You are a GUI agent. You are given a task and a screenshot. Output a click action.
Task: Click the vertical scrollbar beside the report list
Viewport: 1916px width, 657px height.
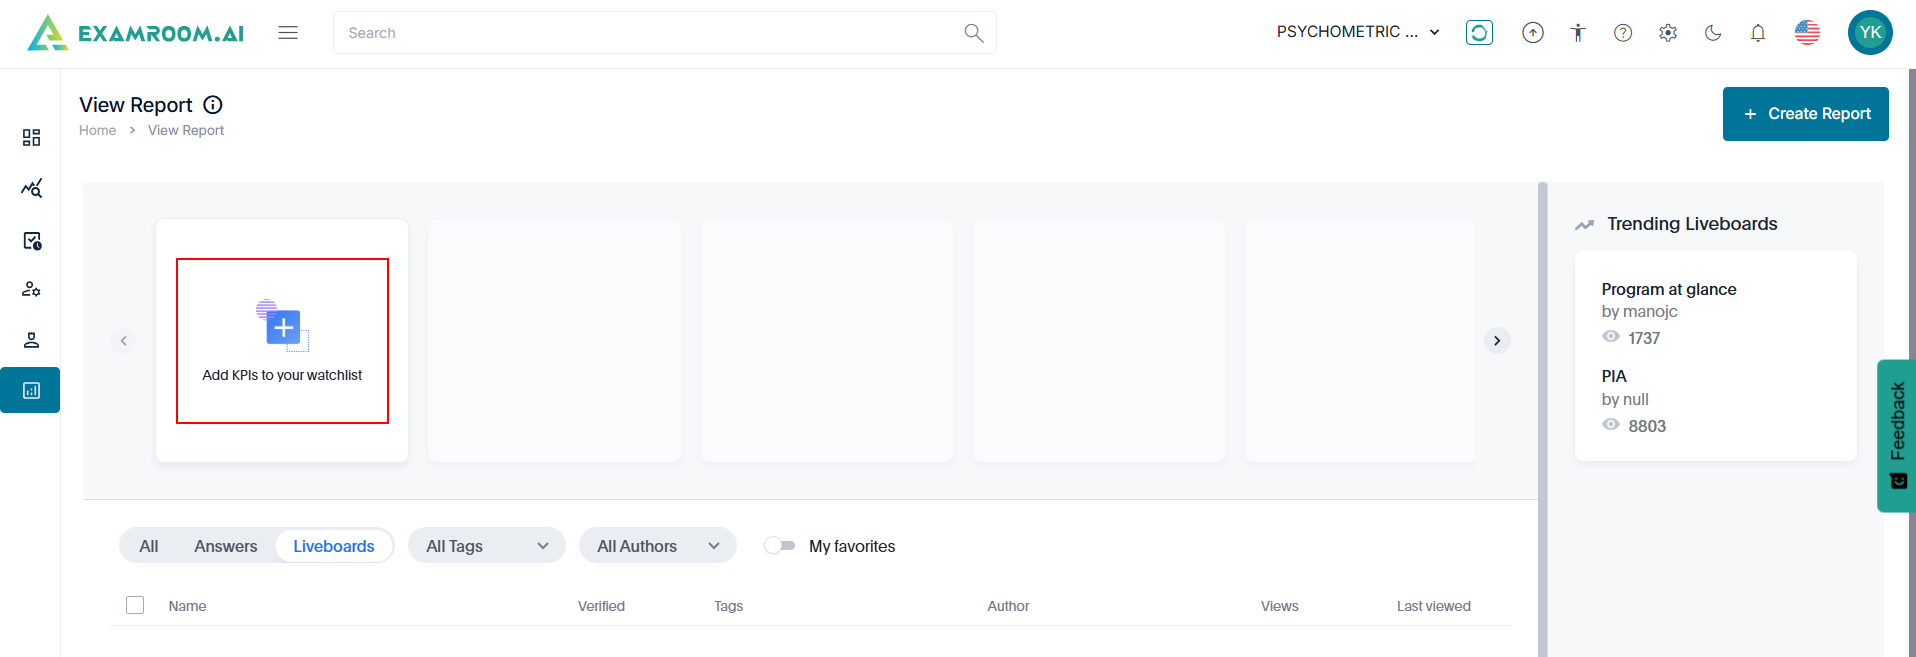(x=1542, y=420)
